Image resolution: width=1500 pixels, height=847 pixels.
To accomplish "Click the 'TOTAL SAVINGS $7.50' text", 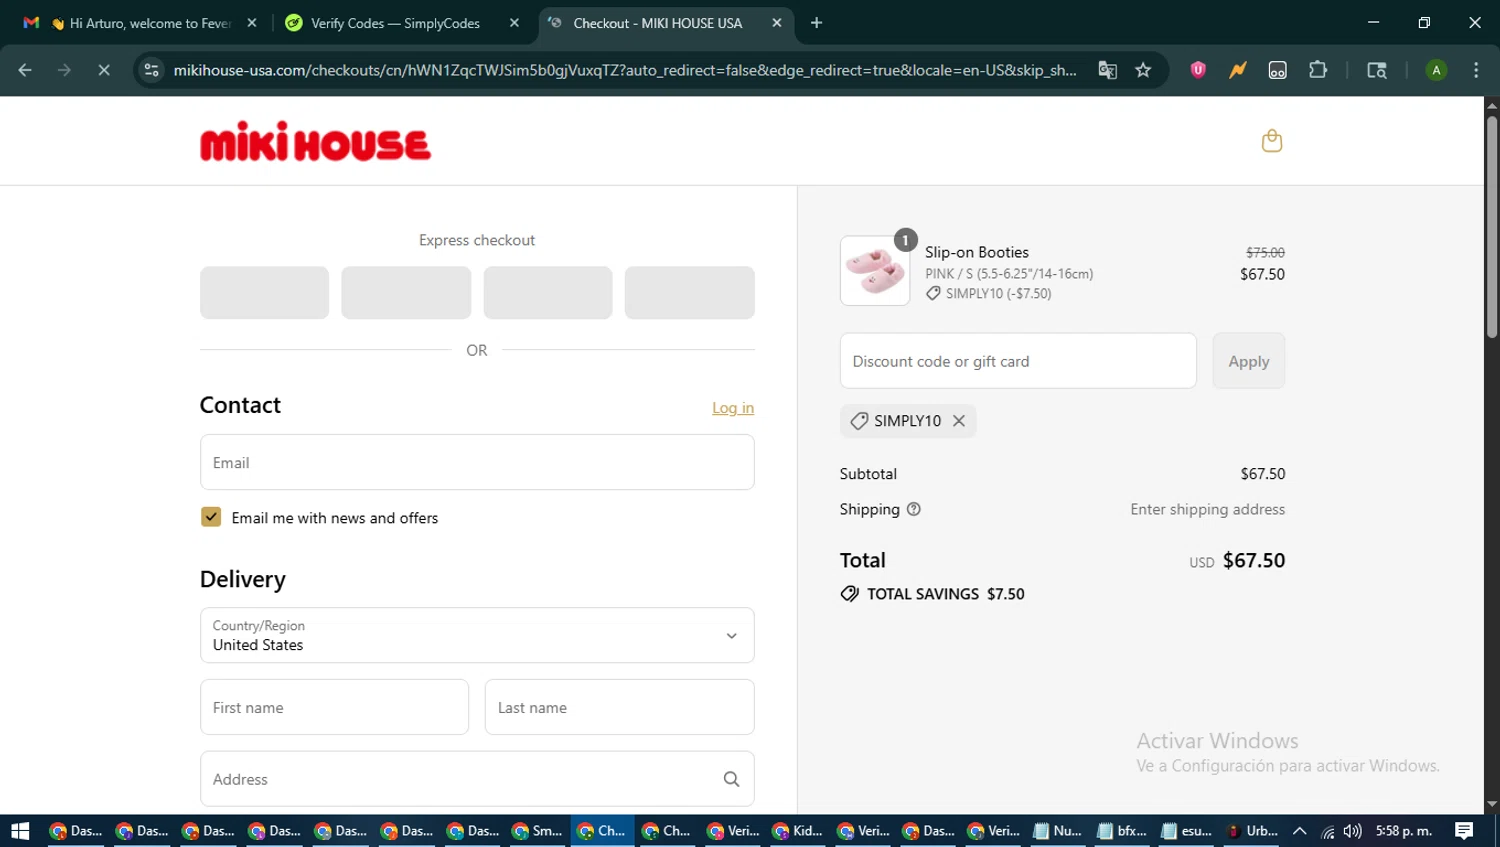I will 946,594.
